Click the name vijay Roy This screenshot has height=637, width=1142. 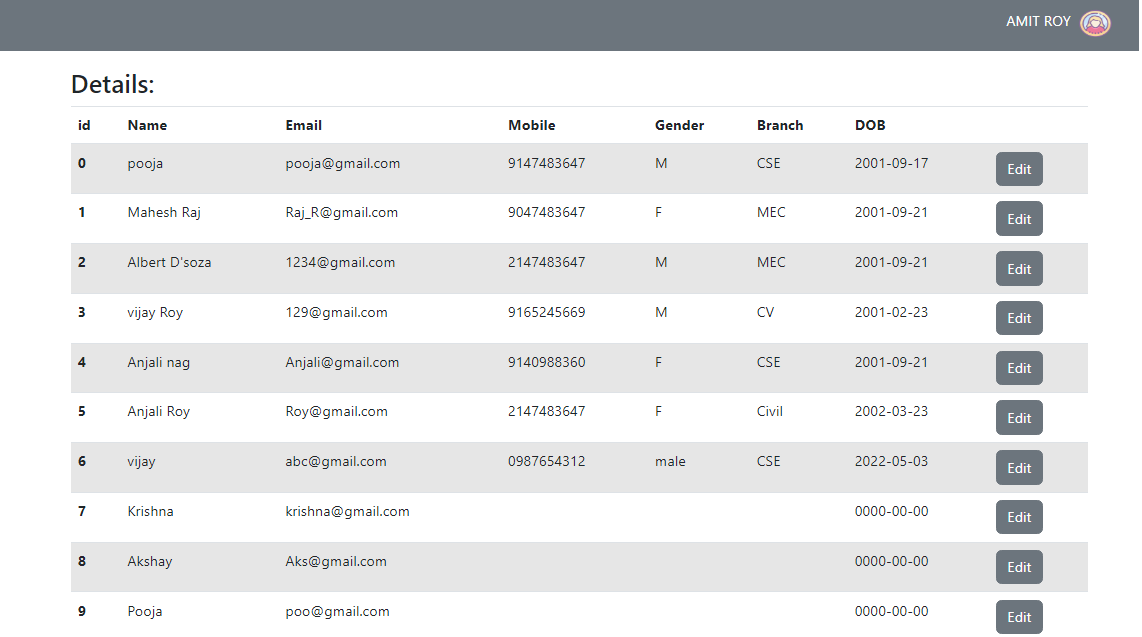click(155, 312)
